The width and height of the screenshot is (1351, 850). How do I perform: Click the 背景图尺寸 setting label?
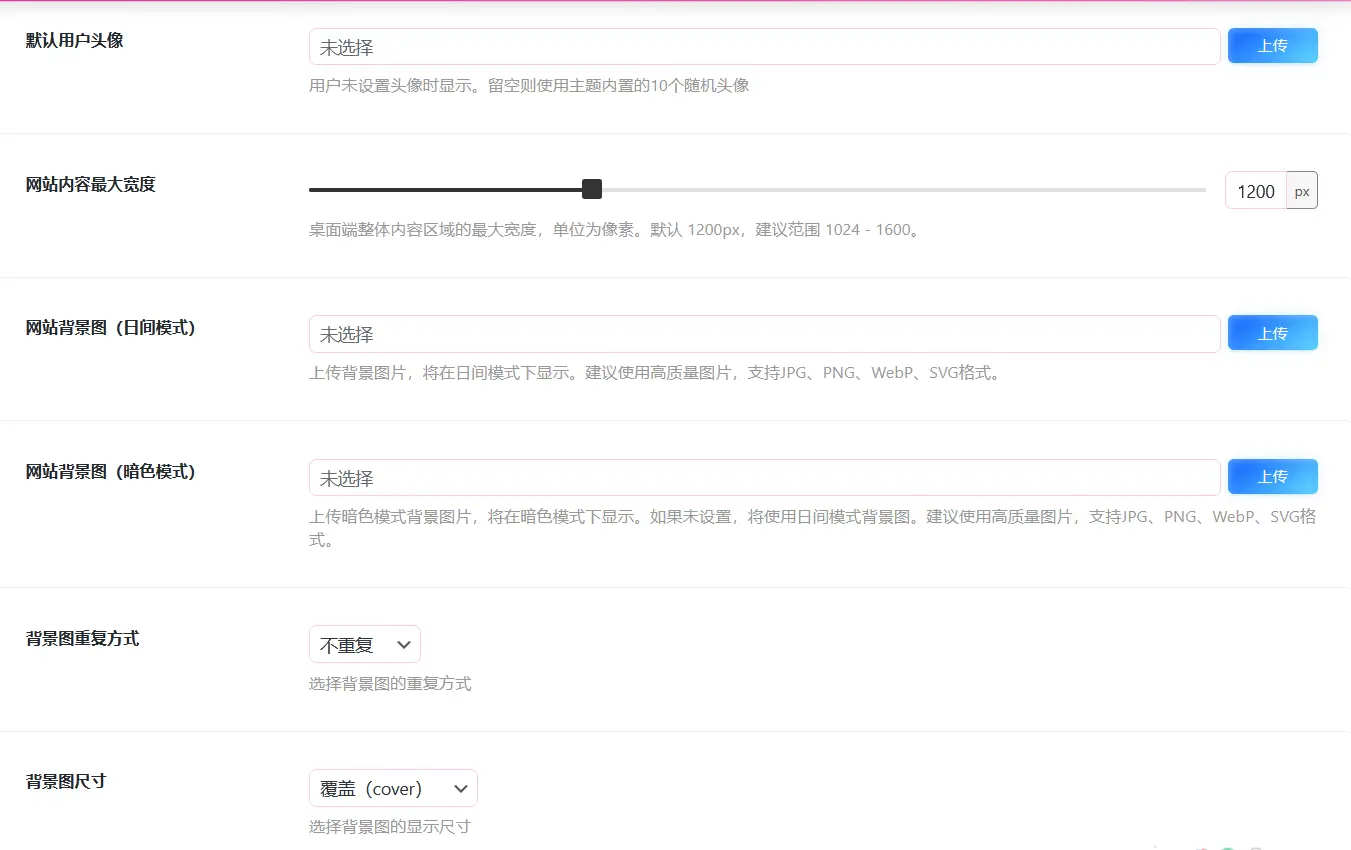pyautogui.click(x=66, y=782)
